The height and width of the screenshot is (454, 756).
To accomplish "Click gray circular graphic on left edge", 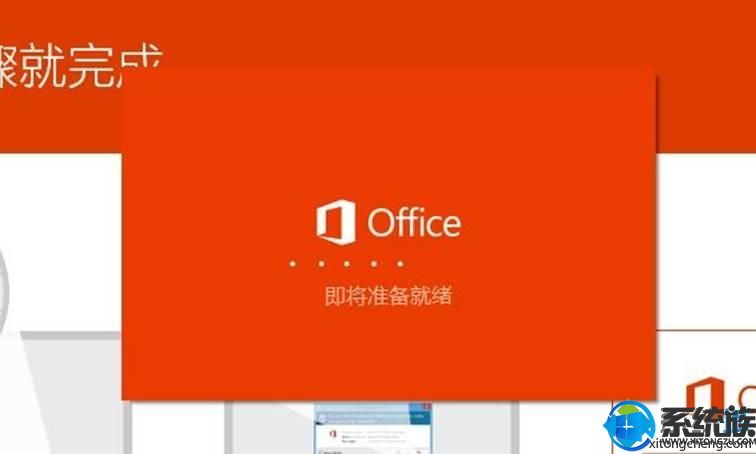I will click(4, 289).
